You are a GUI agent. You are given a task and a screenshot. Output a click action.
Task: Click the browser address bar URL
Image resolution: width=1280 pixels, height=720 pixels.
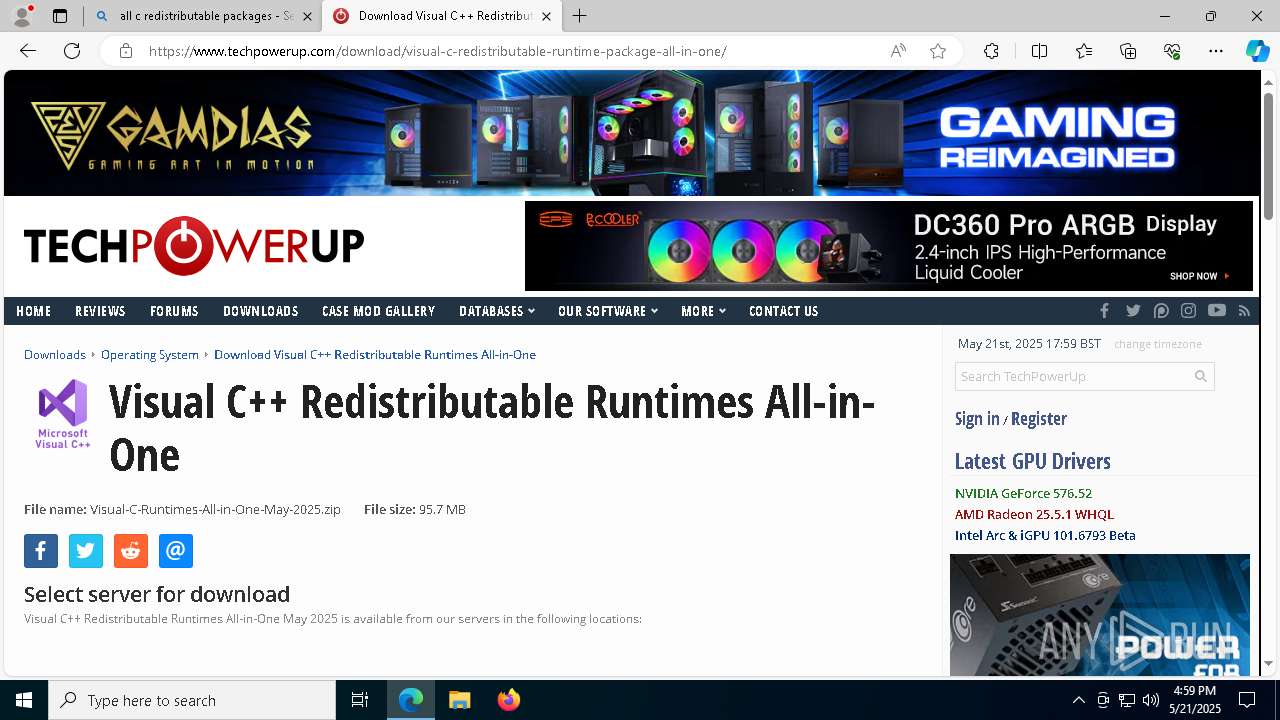[x=437, y=51]
